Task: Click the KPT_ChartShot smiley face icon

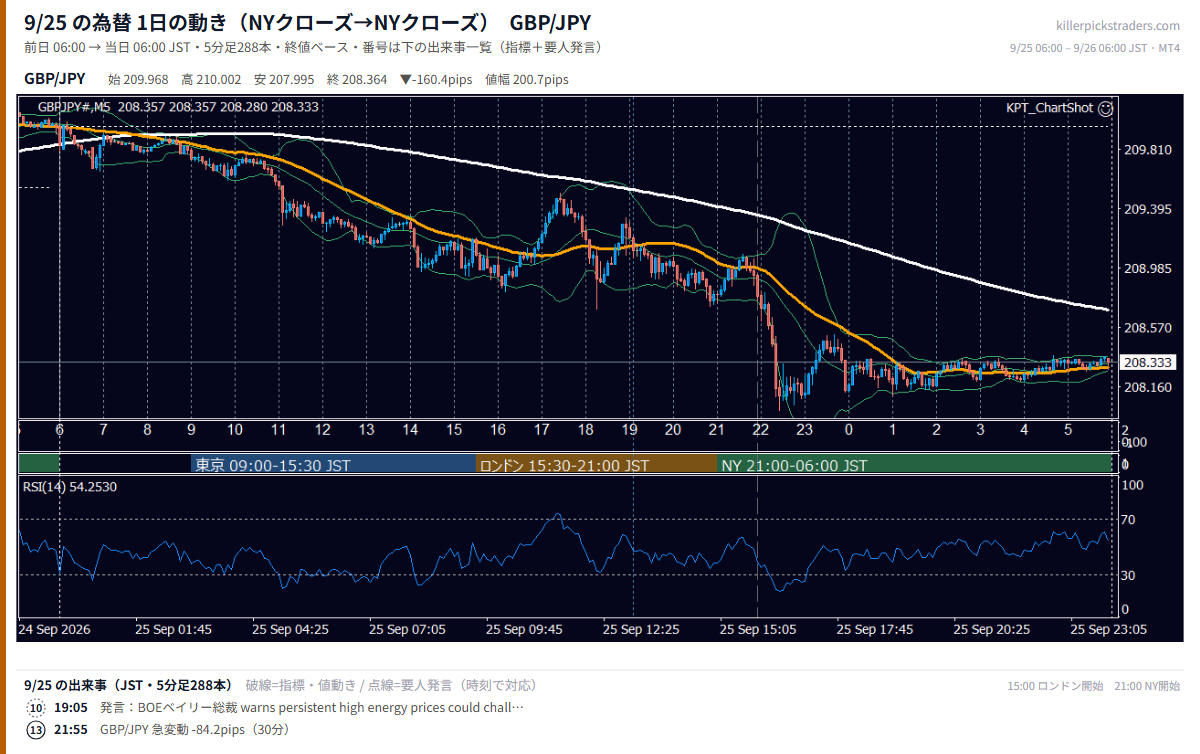Action: (1105, 108)
